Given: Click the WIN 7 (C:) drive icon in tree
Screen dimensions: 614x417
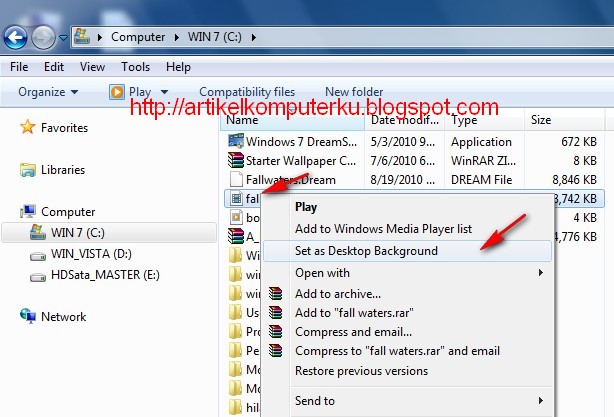Looking at the screenshot, I should 38,232.
